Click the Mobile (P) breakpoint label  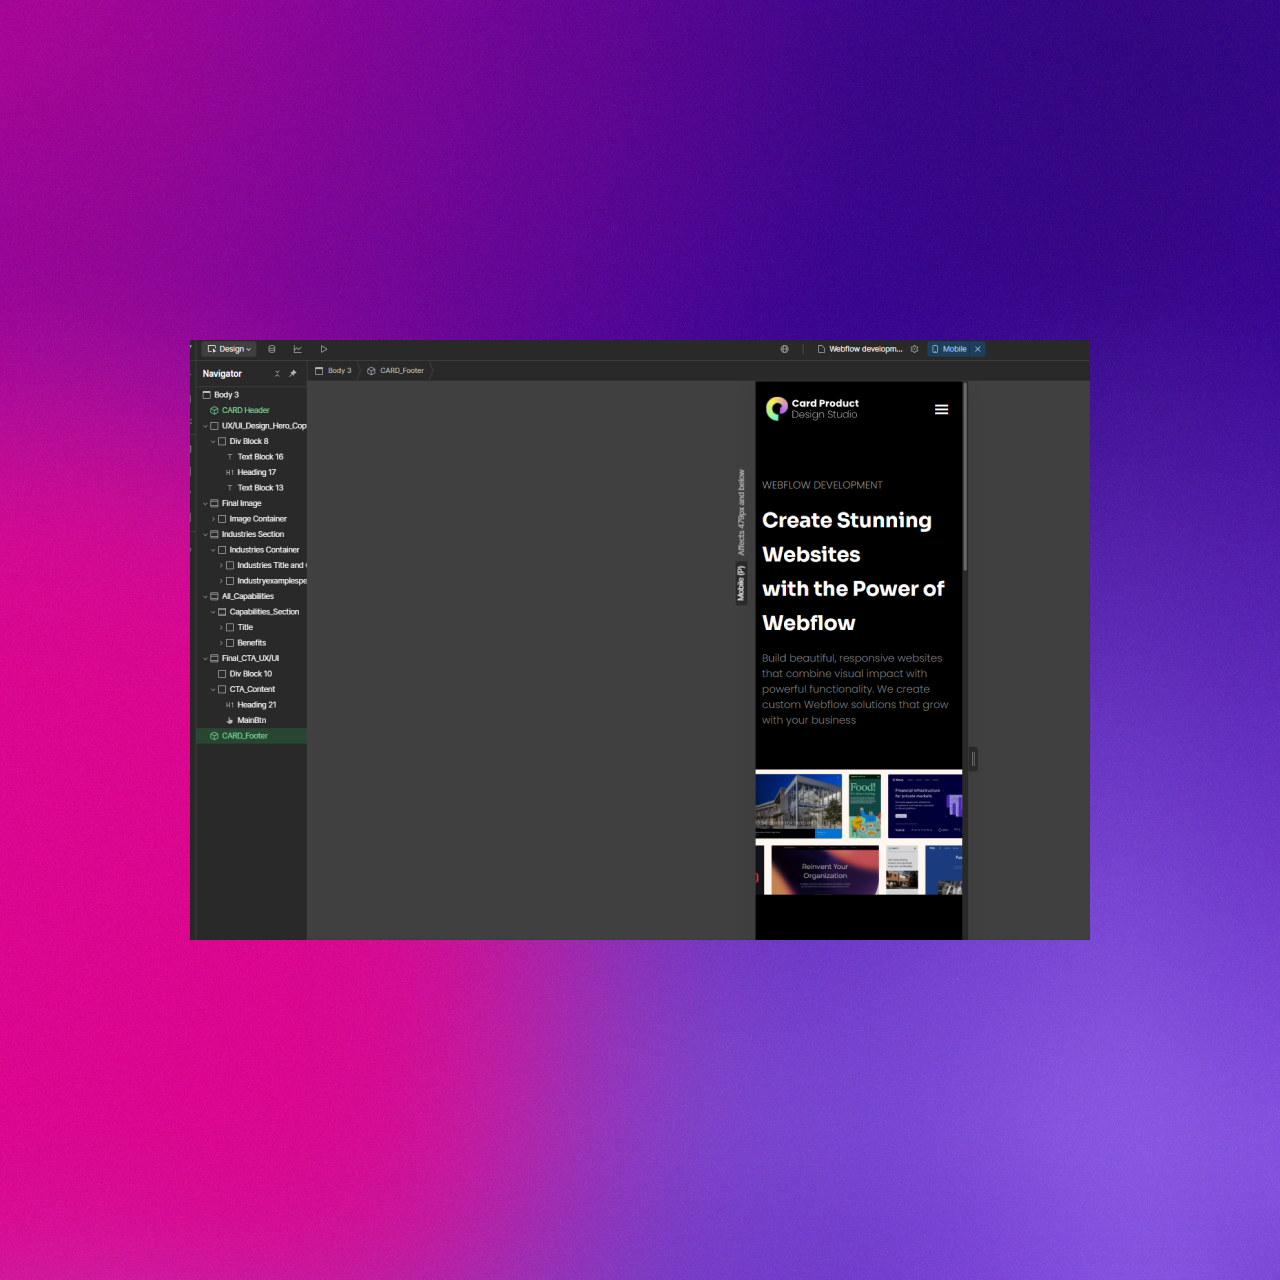tap(741, 584)
